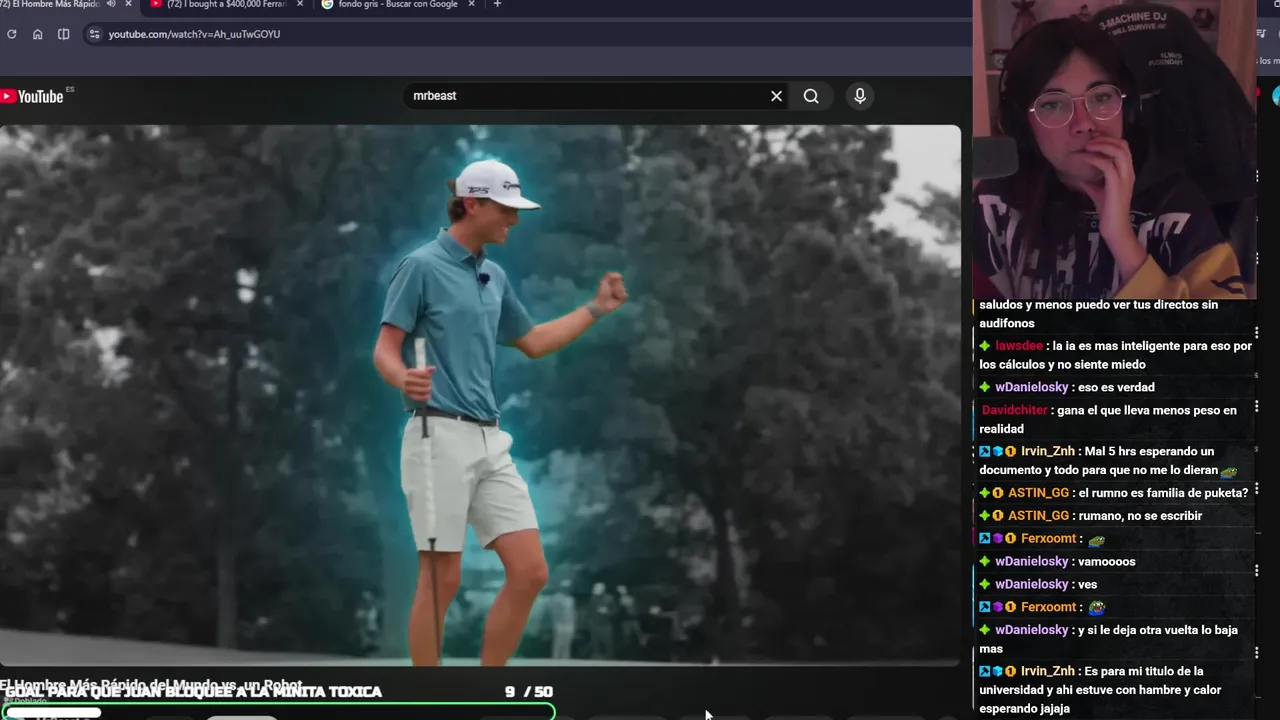Click Irvin_Znh on the 'titulo de la universidad' message

tap(1048, 671)
